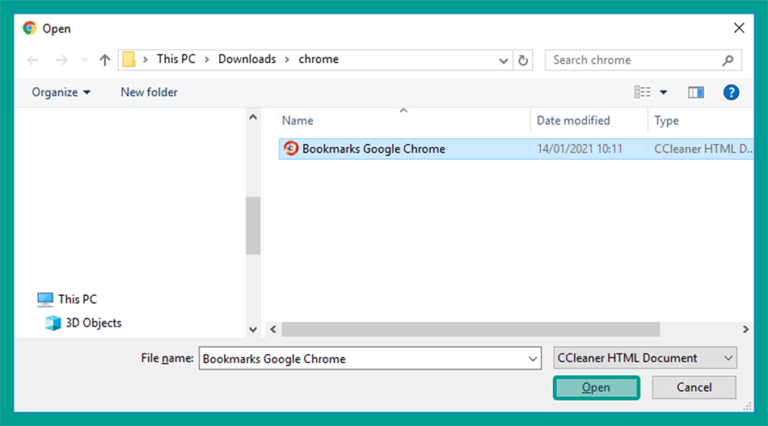
Task: Refresh the chrome folder view
Action: (523, 60)
